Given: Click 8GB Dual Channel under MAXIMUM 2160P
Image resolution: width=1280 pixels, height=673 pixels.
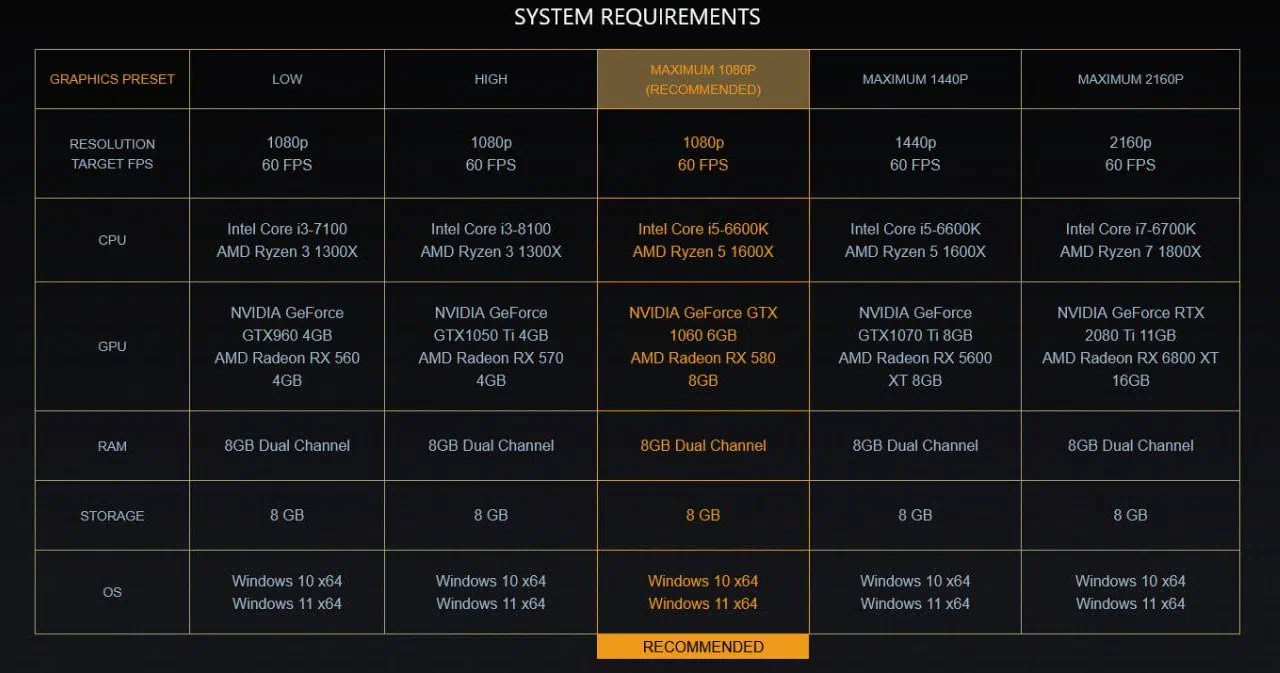Looking at the screenshot, I should (x=1130, y=446).
